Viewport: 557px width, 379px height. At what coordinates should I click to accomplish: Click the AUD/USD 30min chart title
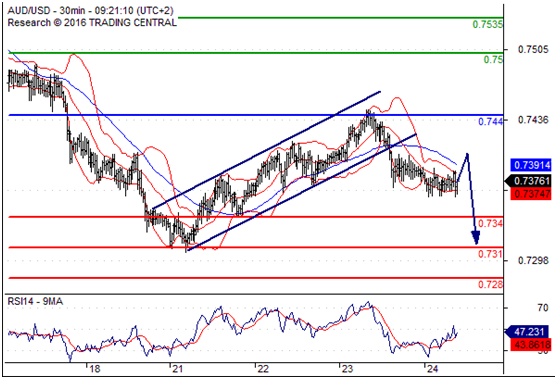coord(91,11)
